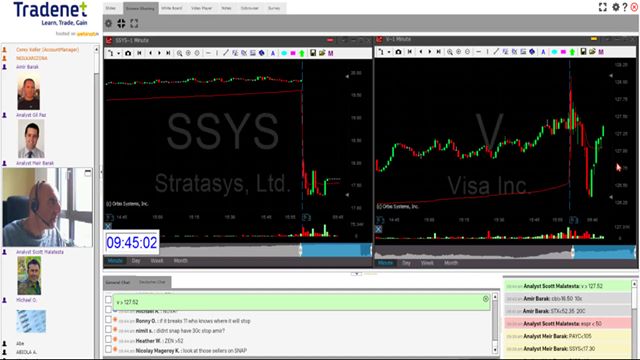Click the camera snapshot icon in SSYS toolbar
640x360 pixels.
(128, 53)
